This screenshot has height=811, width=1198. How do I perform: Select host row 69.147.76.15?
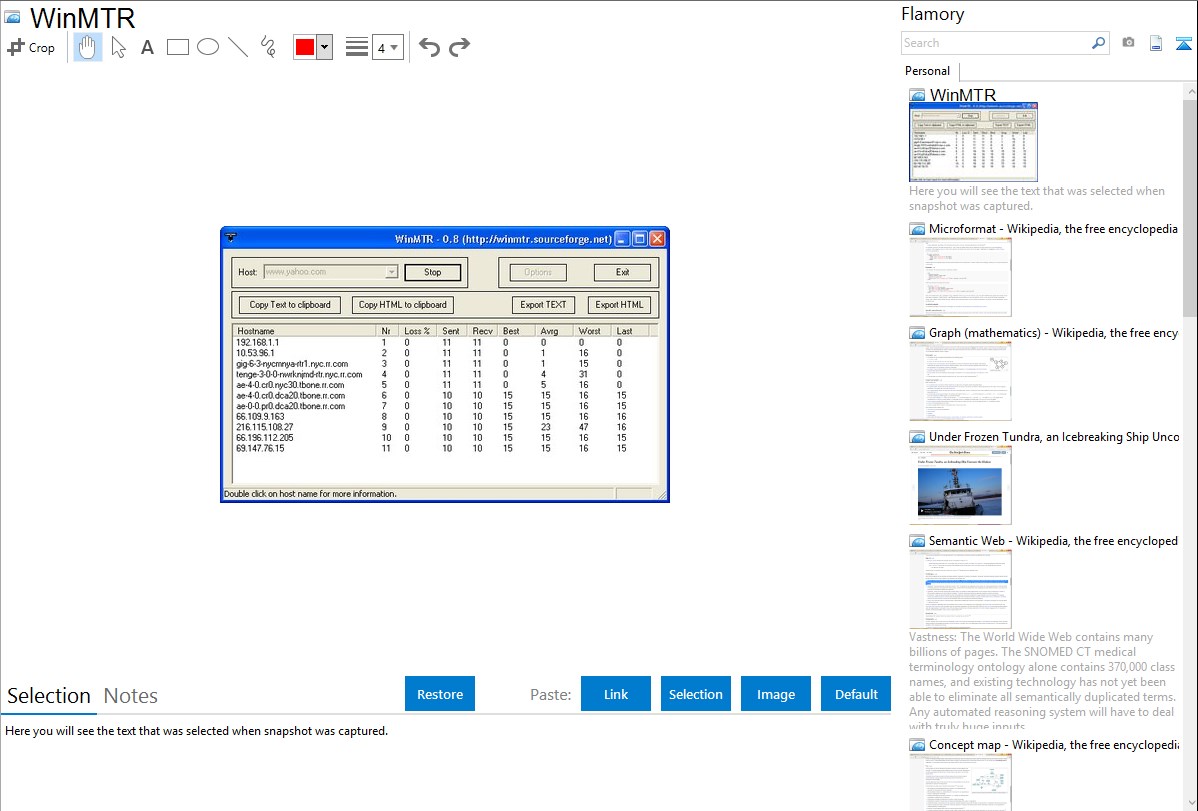pyautogui.click(x=443, y=449)
